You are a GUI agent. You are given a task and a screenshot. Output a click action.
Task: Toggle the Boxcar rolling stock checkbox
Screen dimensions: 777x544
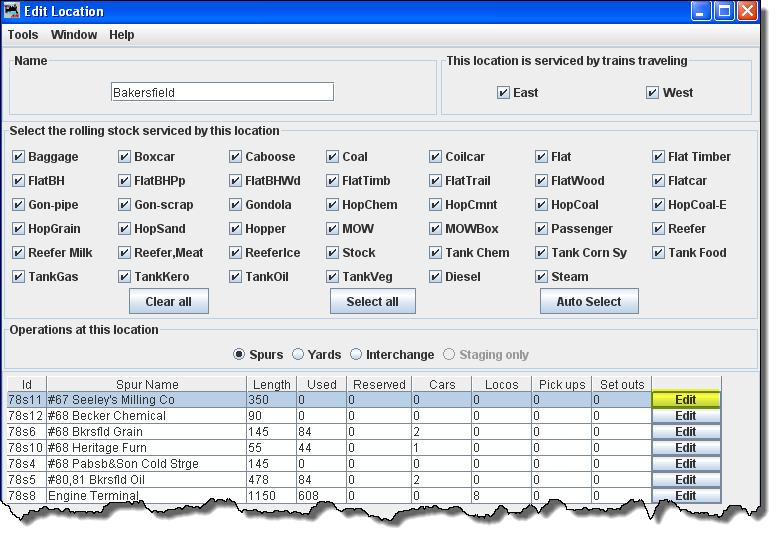pos(125,157)
